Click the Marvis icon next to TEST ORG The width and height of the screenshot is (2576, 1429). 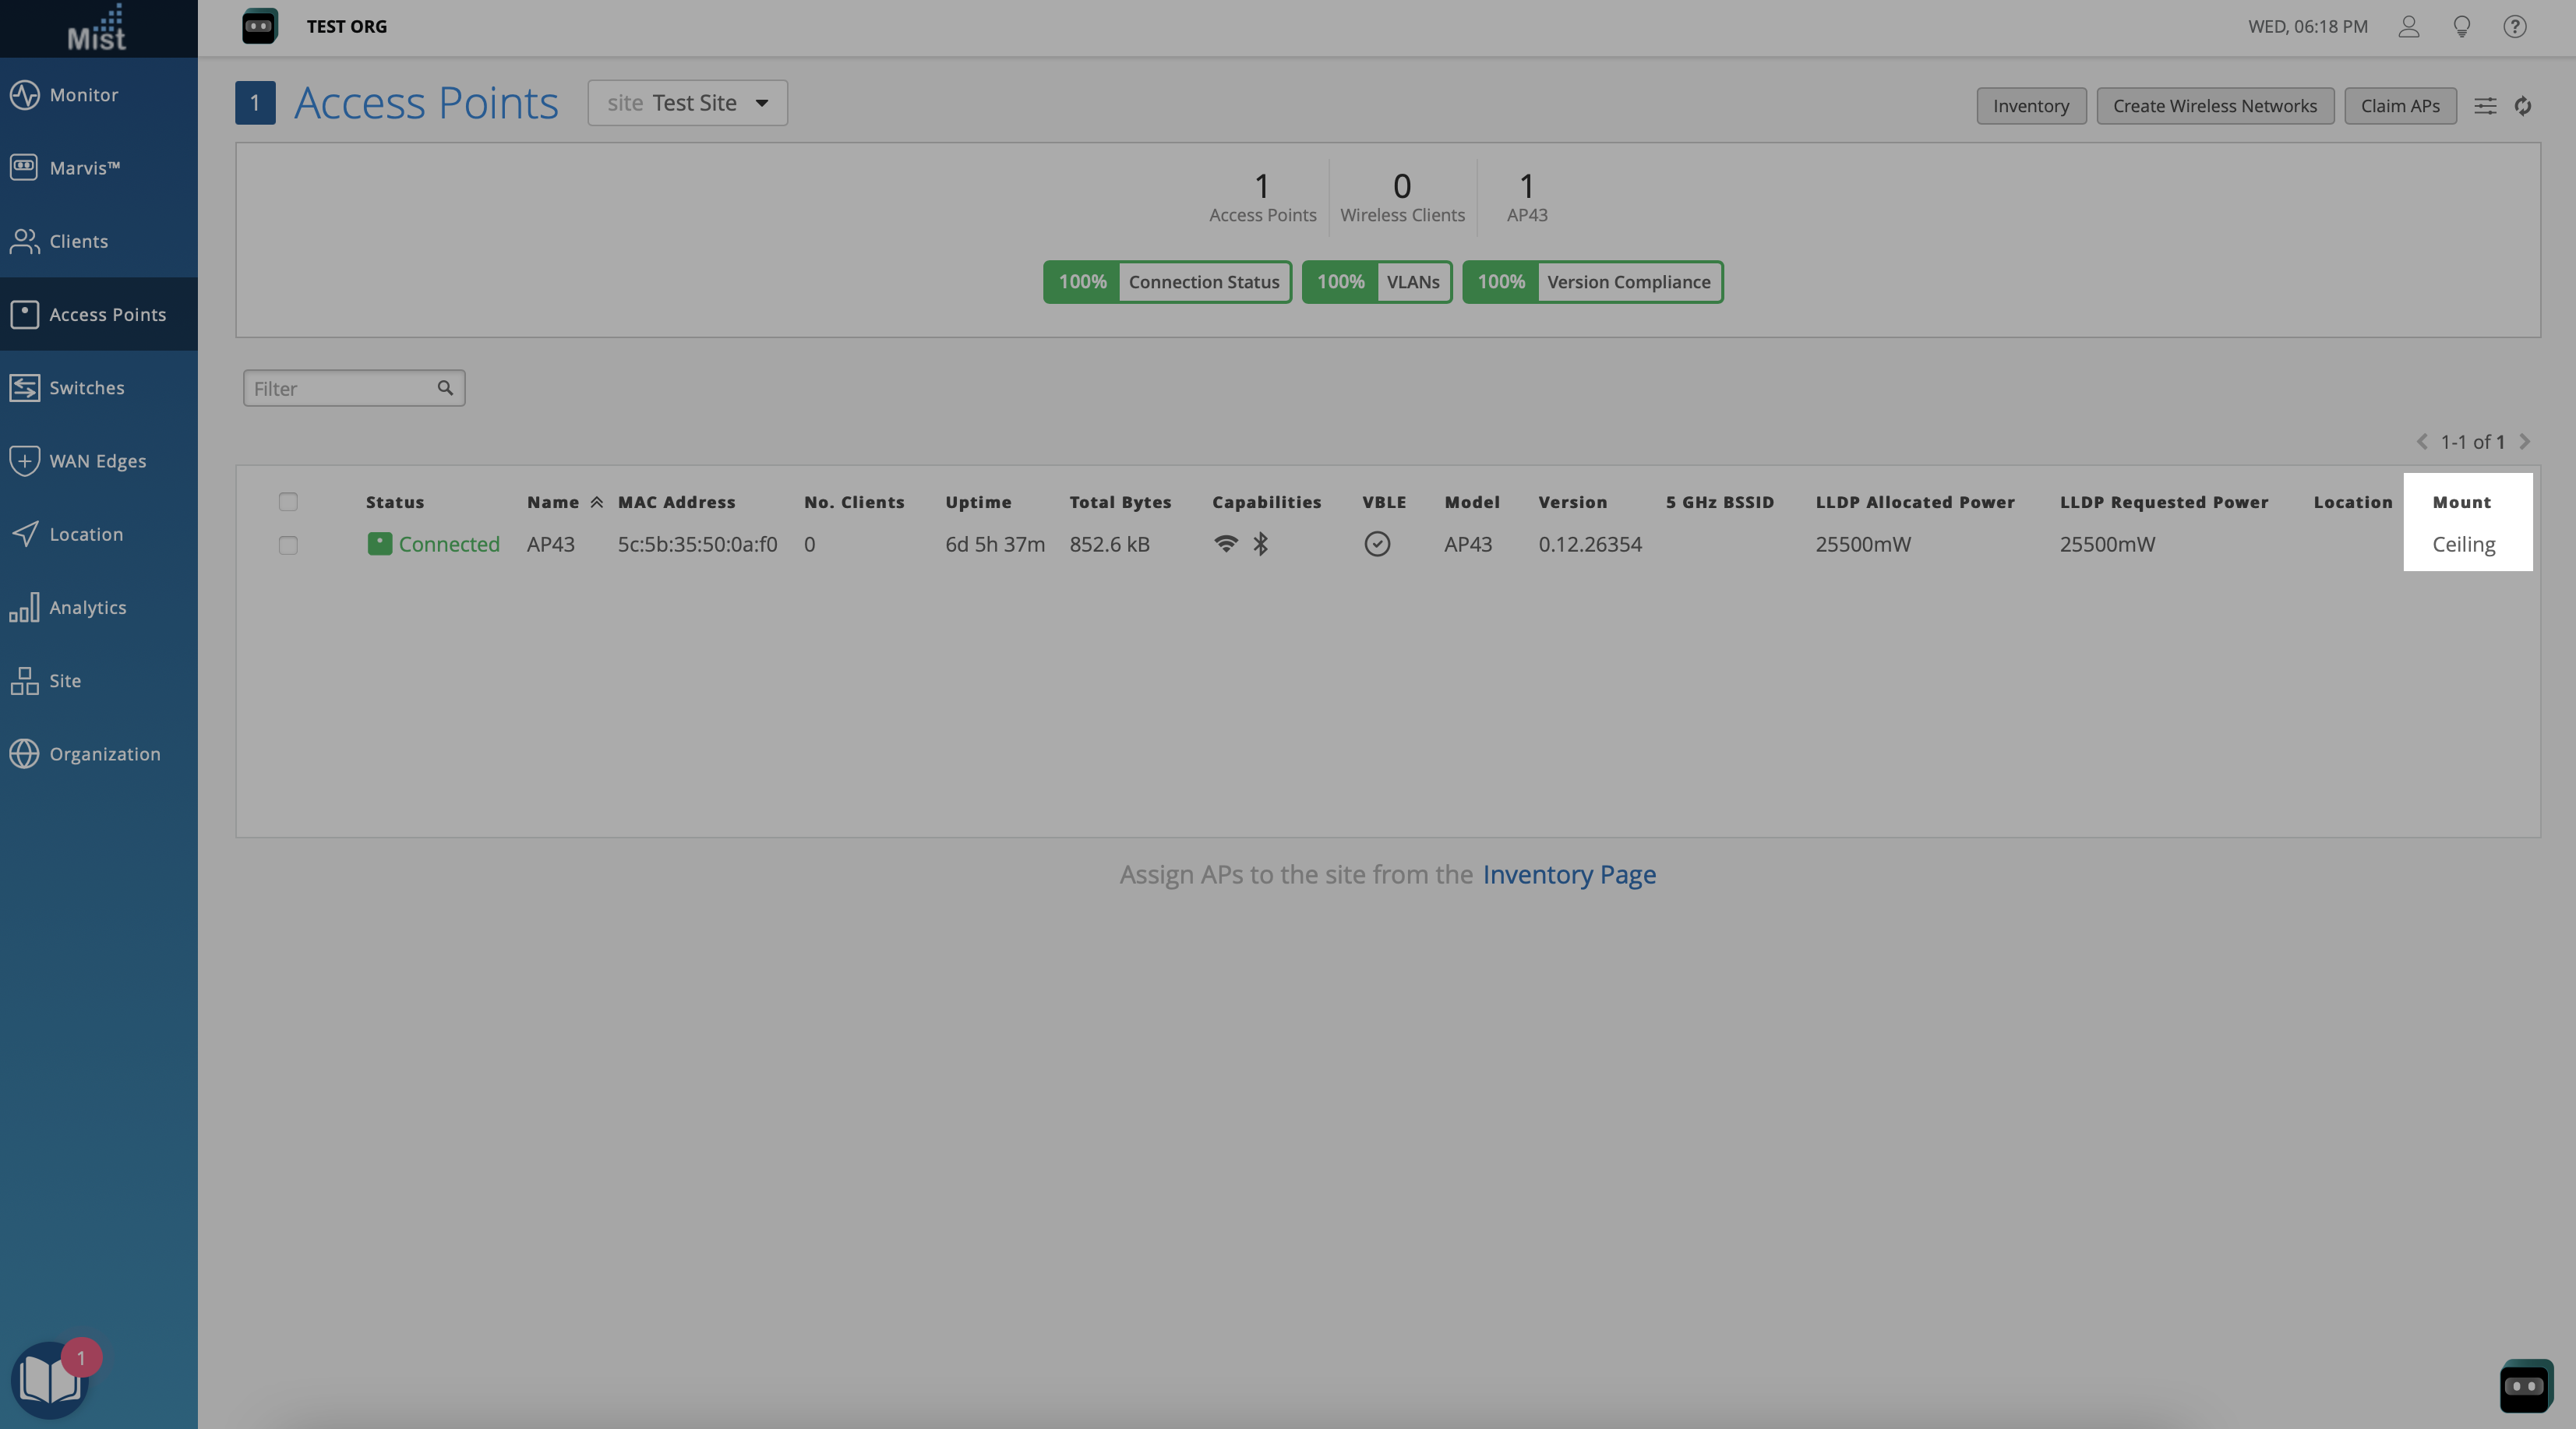(259, 27)
